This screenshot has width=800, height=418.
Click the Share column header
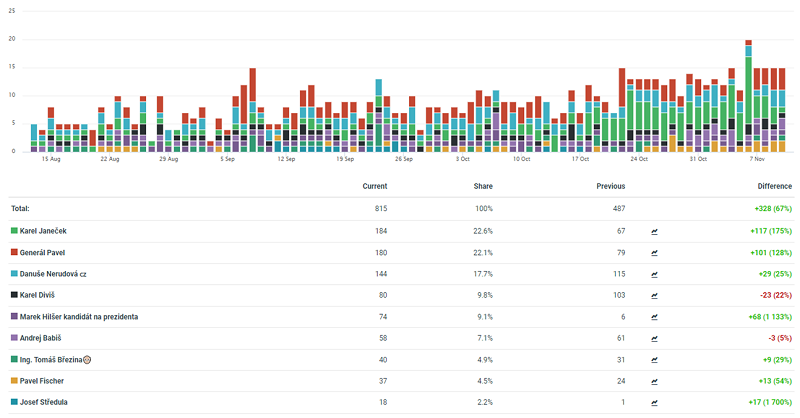483,186
